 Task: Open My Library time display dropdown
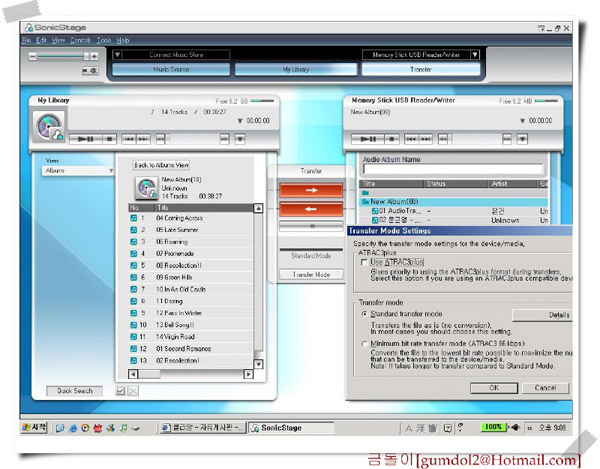click(240, 121)
